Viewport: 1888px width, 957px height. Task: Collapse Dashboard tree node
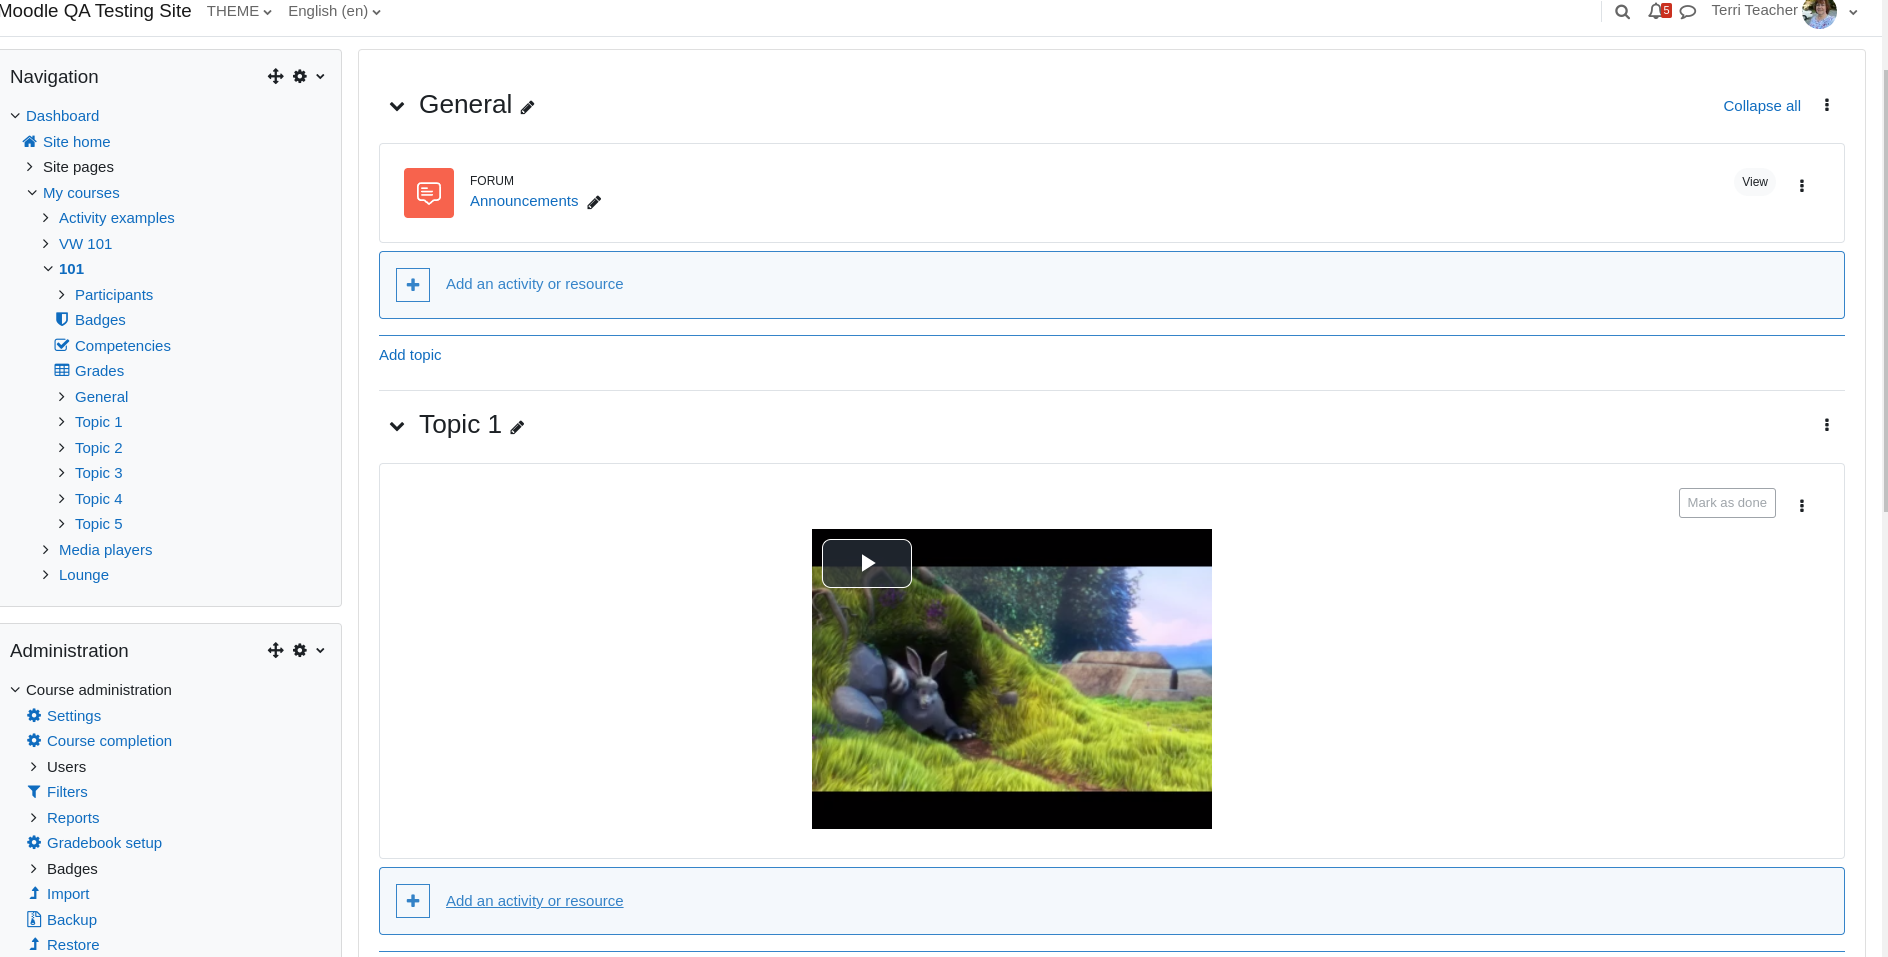(15, 116)
